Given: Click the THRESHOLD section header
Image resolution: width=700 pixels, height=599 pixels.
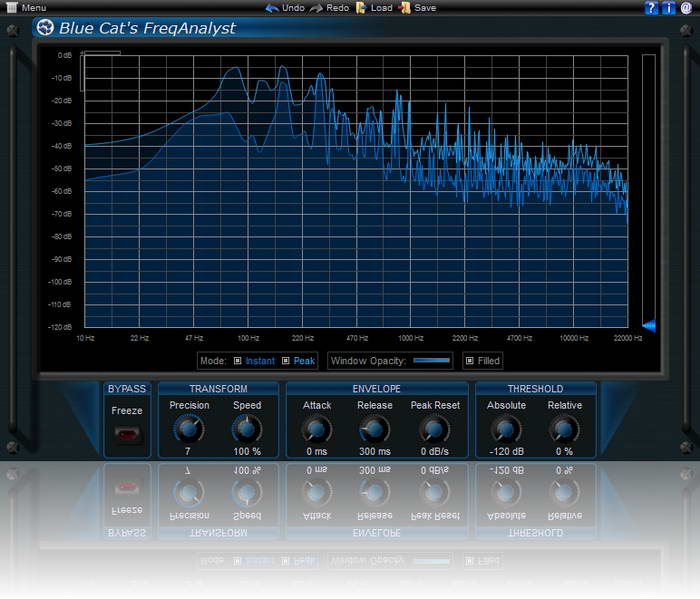Looking at the screenshot, I should (535, 389).
